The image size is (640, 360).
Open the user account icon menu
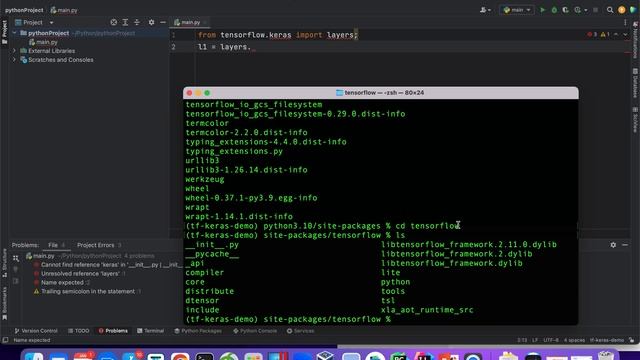click(485, 10)
